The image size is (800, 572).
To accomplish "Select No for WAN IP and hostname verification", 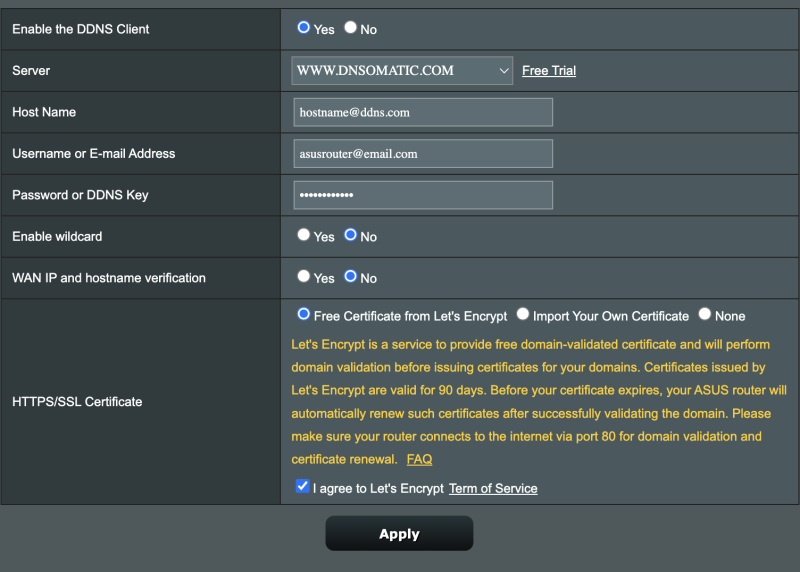I will click(350, 276).
